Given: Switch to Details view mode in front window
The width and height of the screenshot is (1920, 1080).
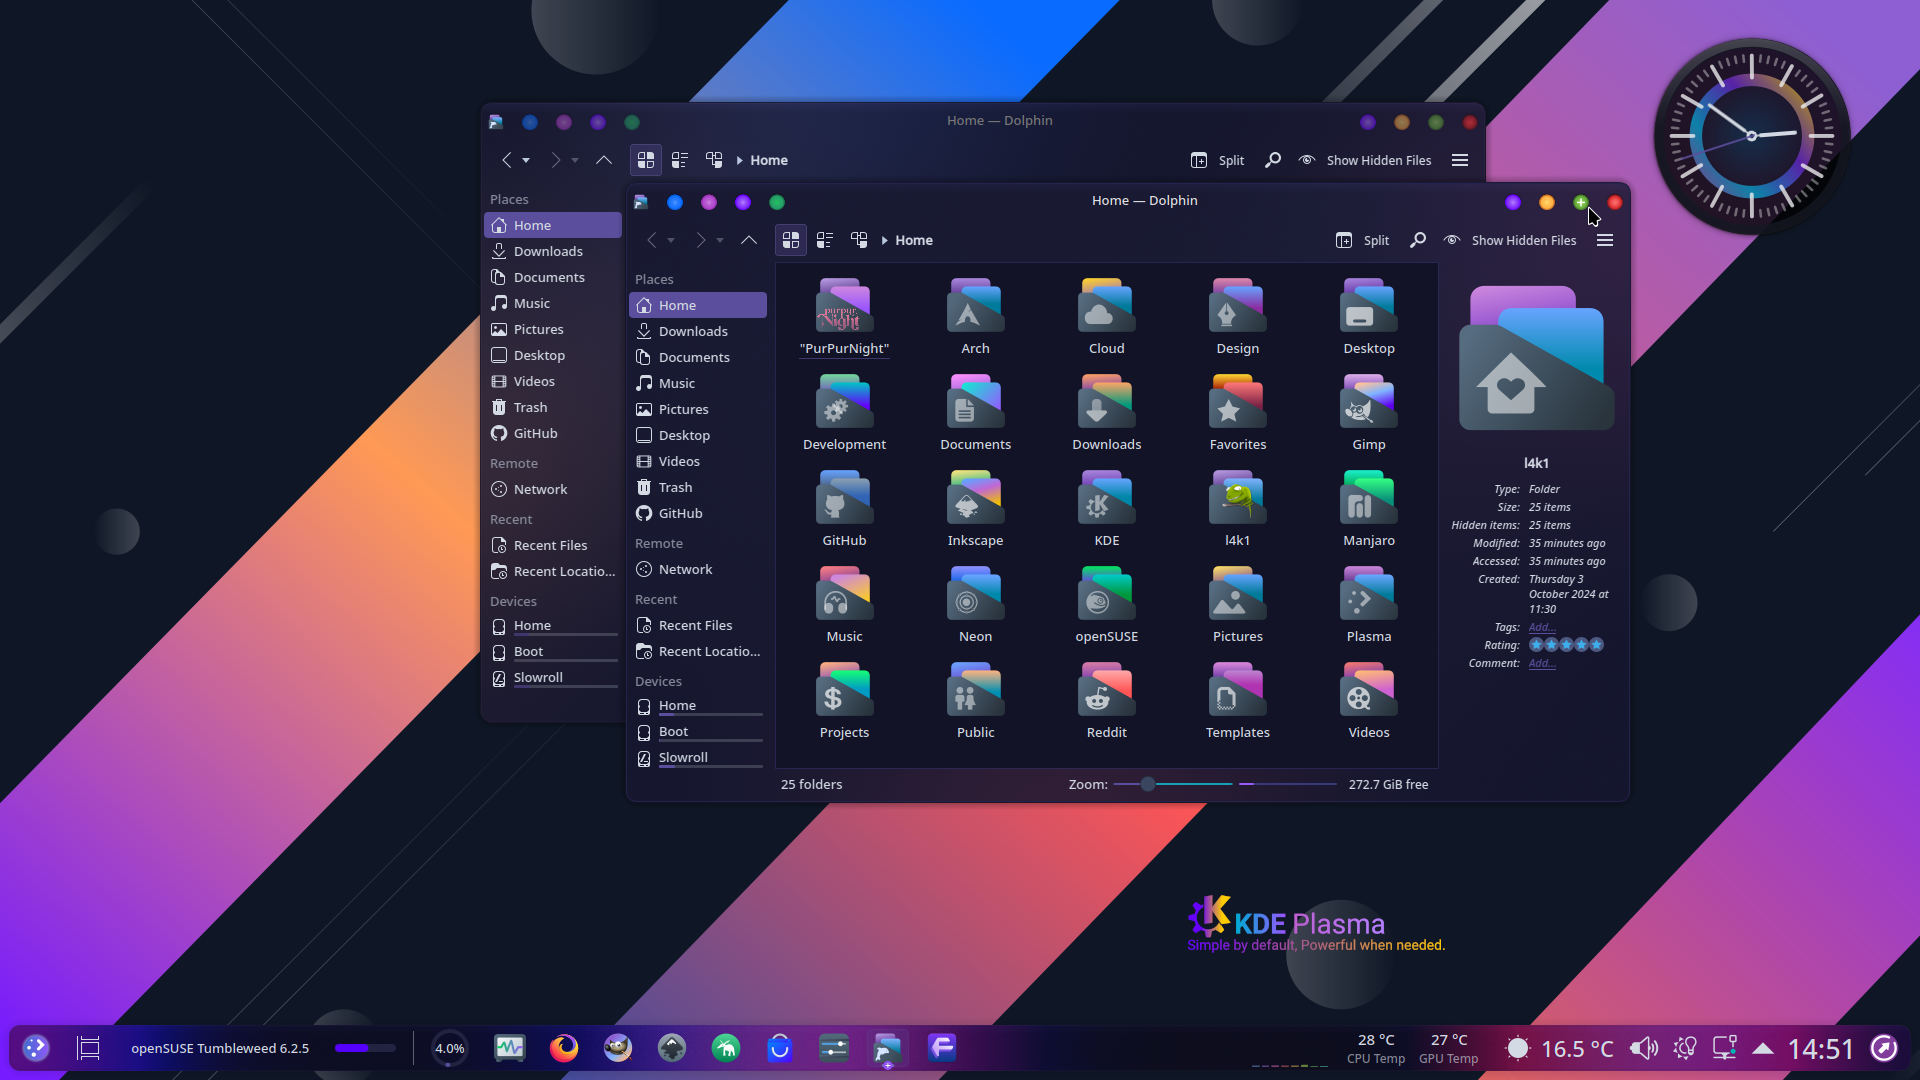Looking at the screenshot, I should point(859,240).
